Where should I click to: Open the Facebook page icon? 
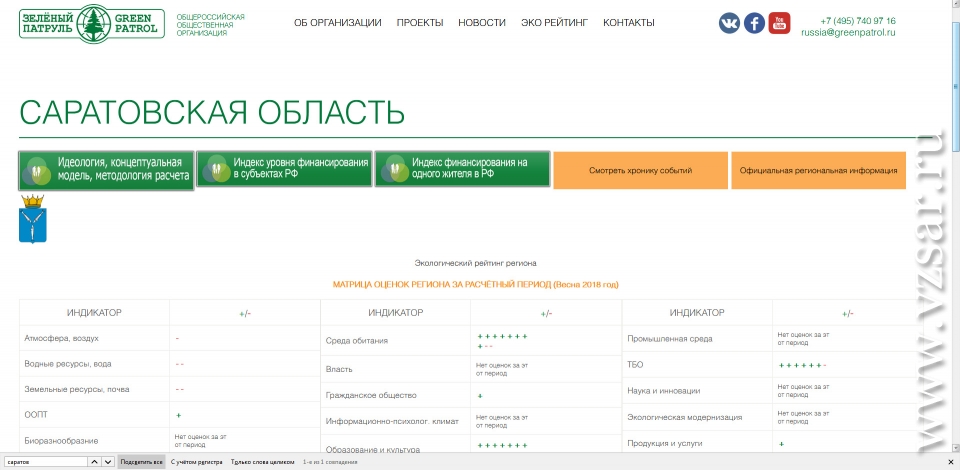point(754,23)
